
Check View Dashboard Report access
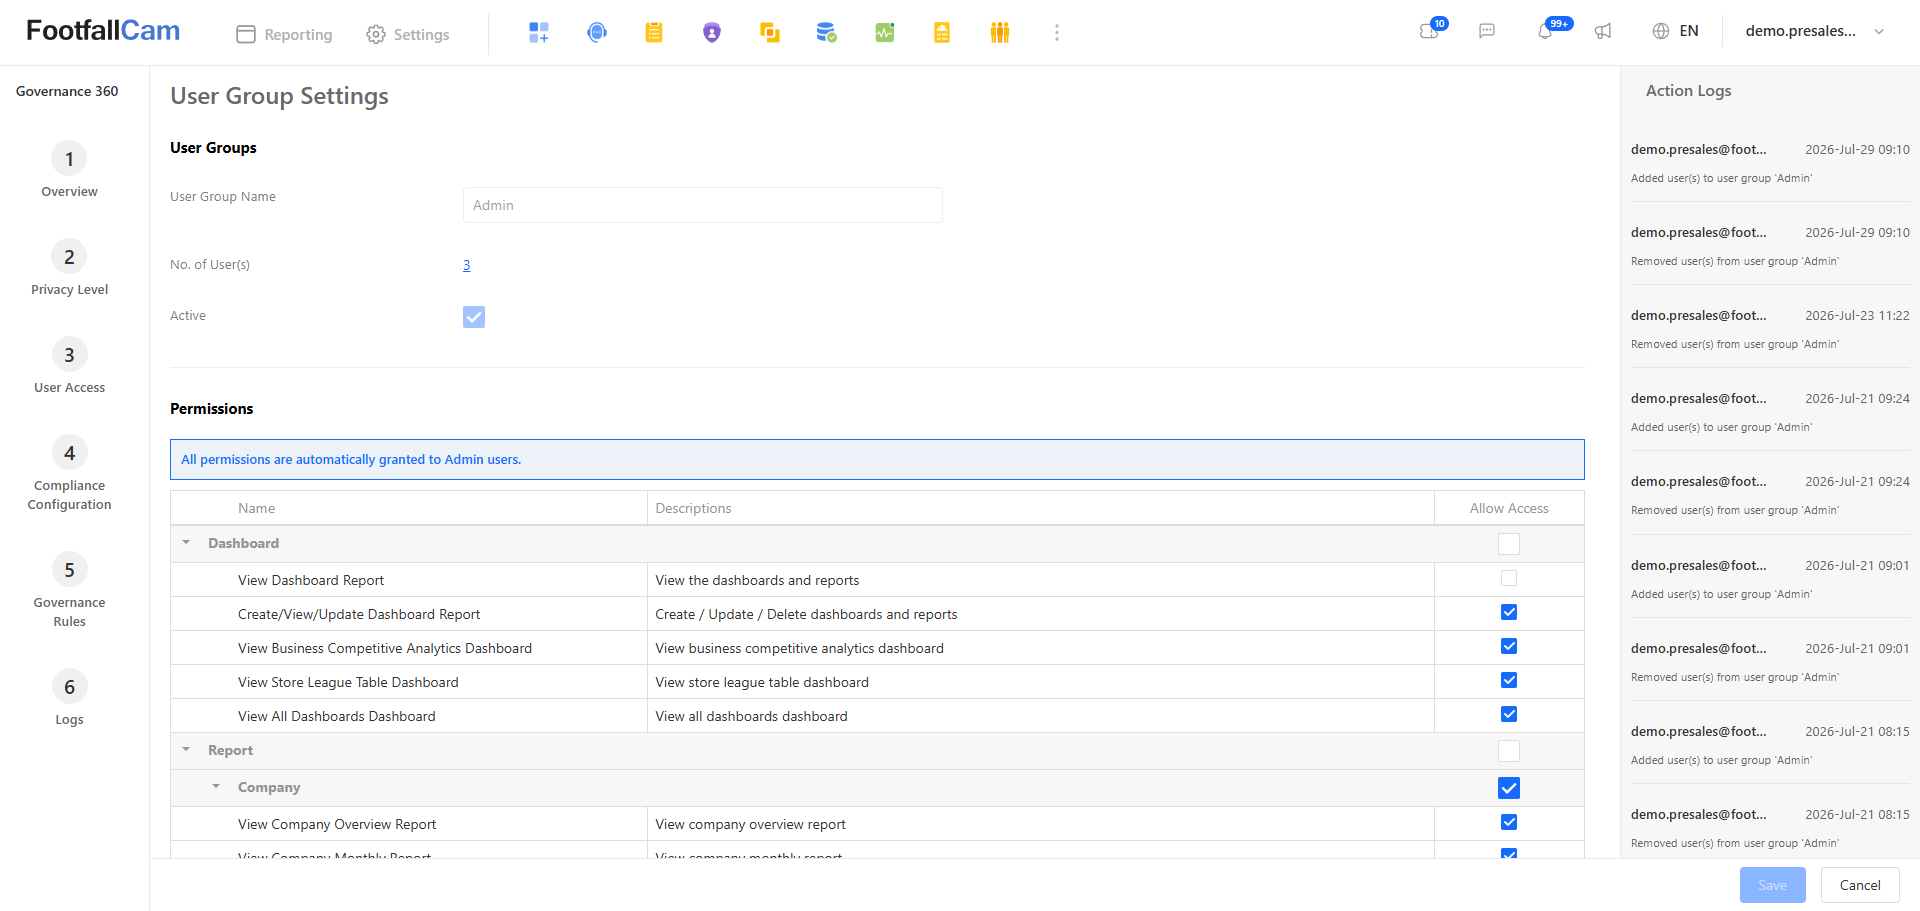tap(1509, 578)
